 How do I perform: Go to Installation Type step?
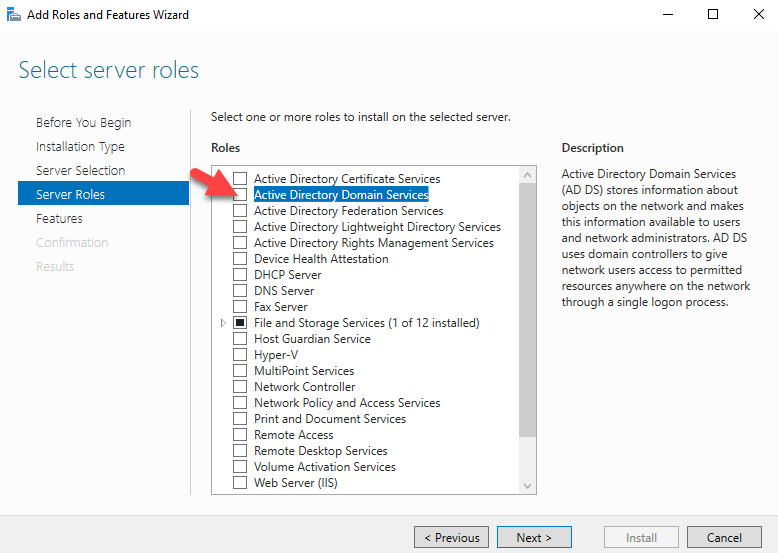[80, 147]
